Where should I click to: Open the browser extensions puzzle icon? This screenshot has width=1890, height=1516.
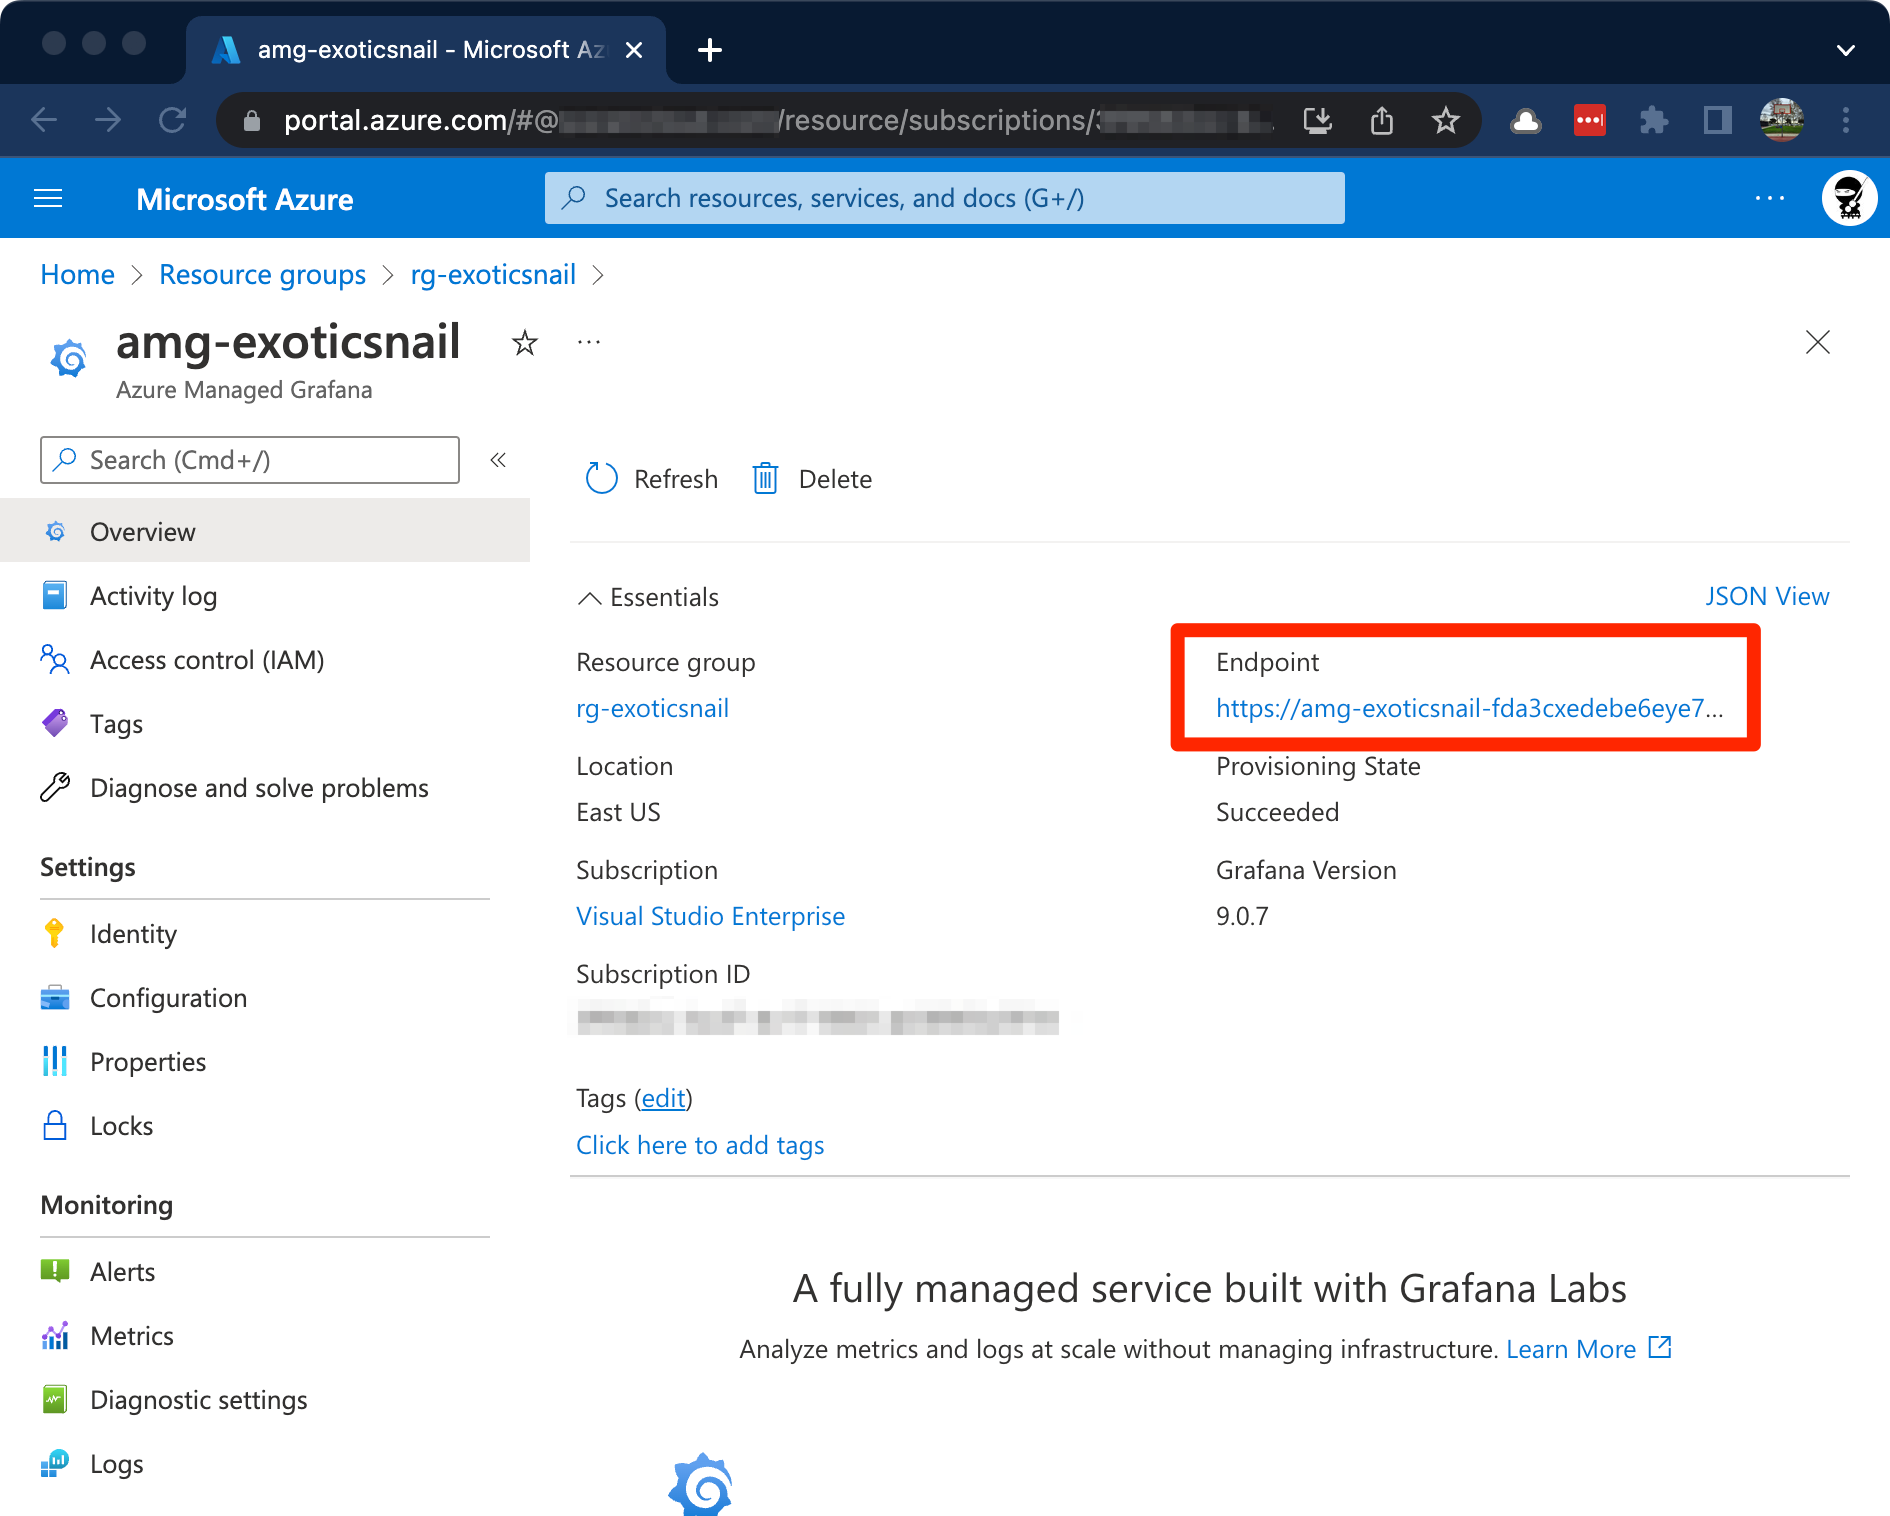point(1653,121)
